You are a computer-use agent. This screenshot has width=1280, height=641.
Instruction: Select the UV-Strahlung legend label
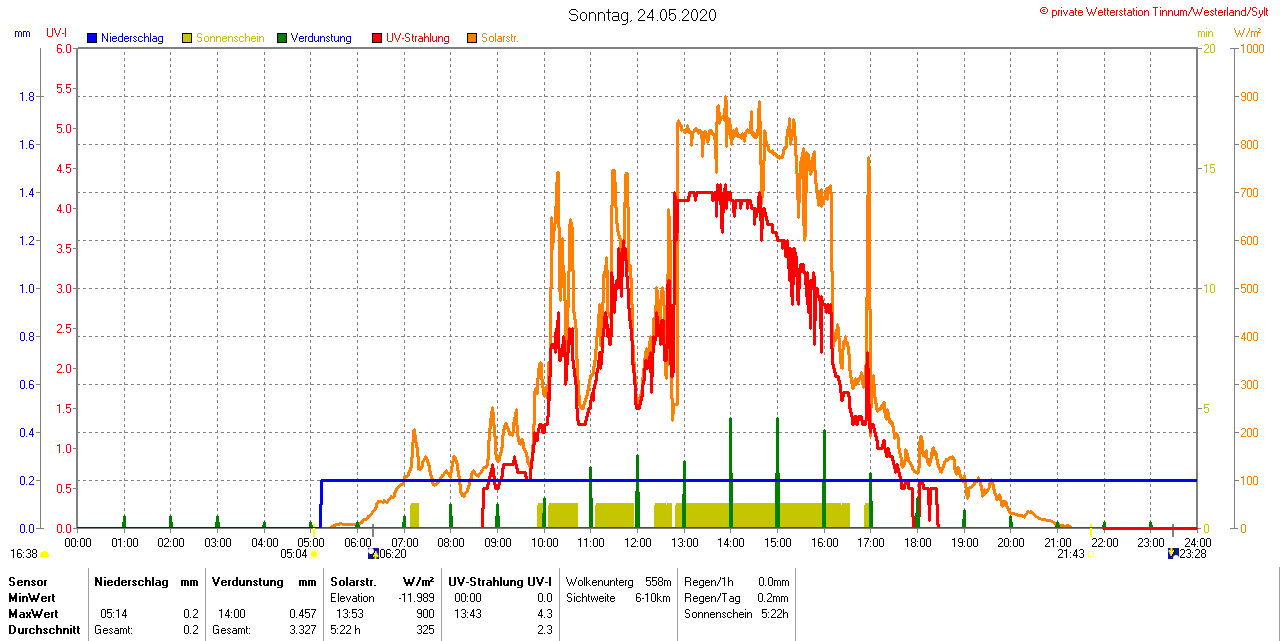click(x=418, y=38)
